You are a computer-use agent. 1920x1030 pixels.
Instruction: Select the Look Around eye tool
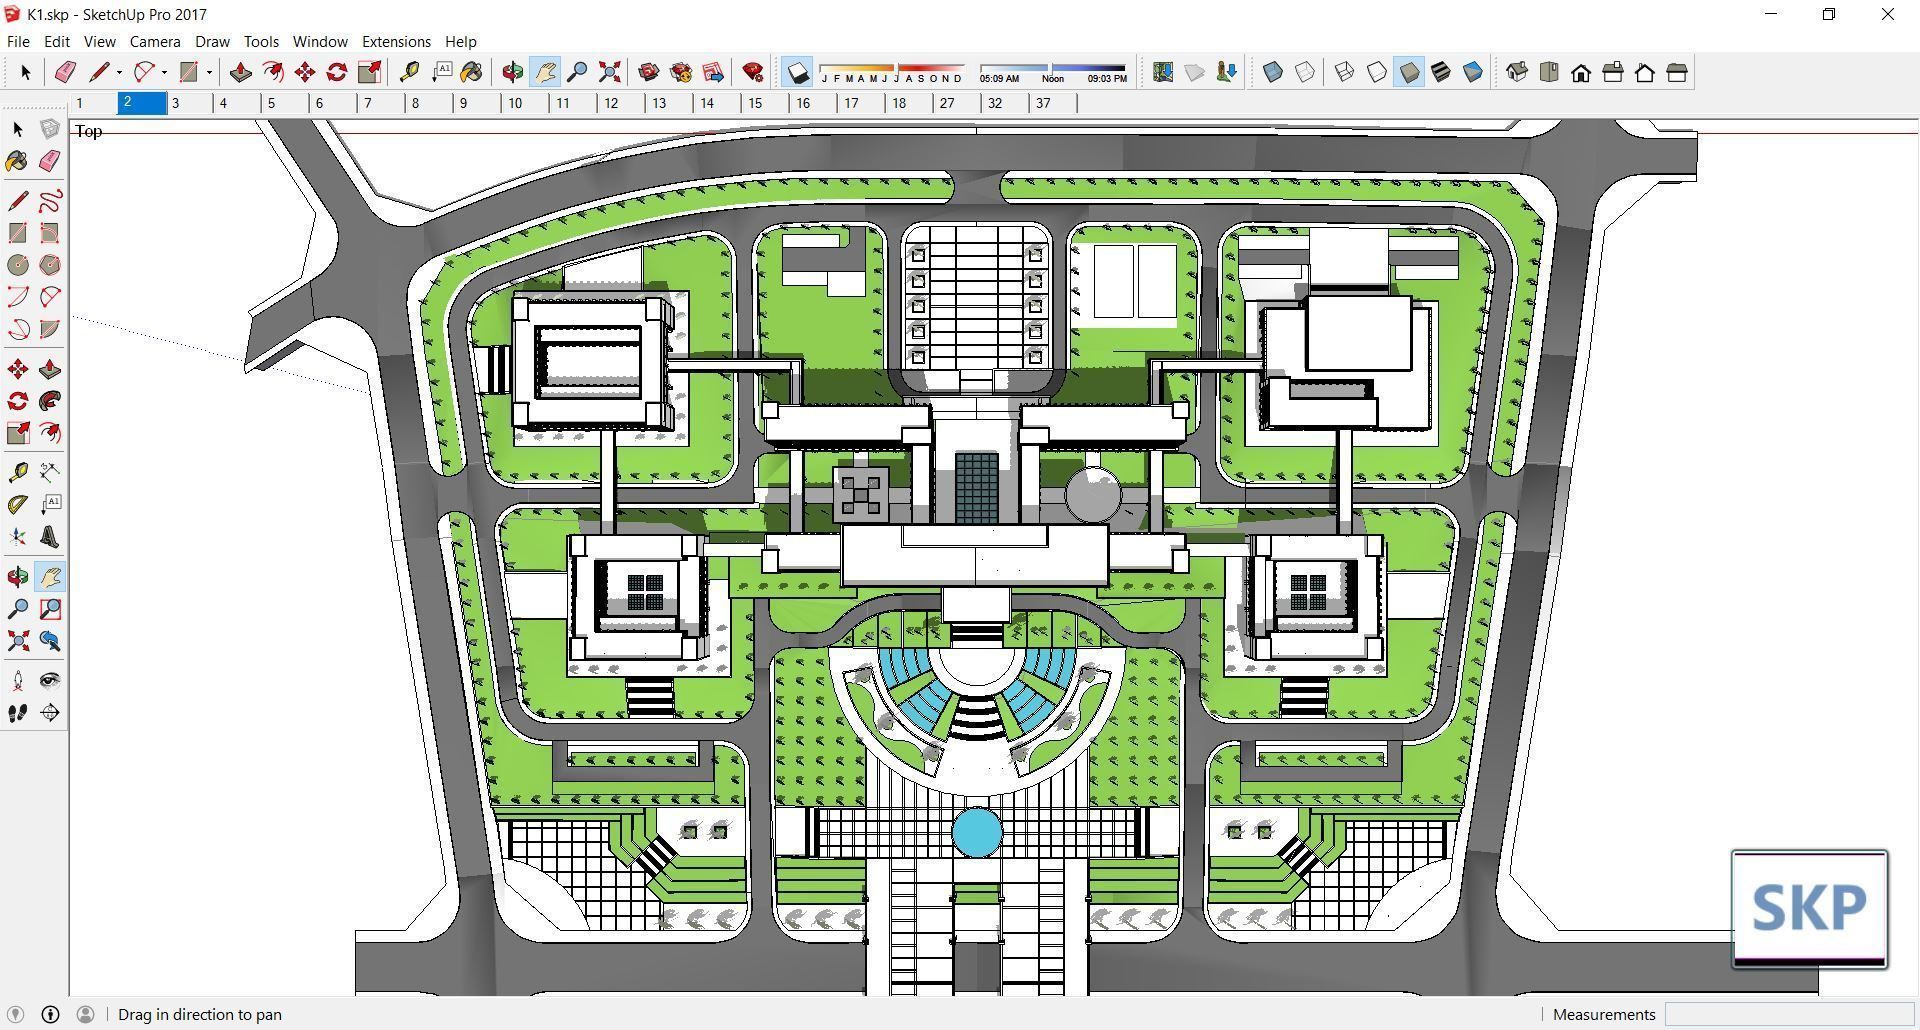tap(50, 681)
